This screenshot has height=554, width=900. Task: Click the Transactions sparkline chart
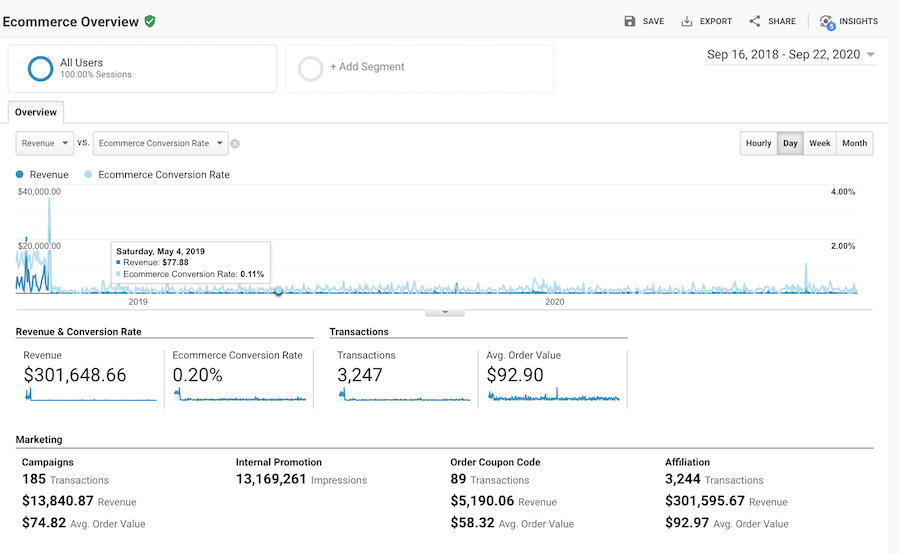tap(405, 394)
